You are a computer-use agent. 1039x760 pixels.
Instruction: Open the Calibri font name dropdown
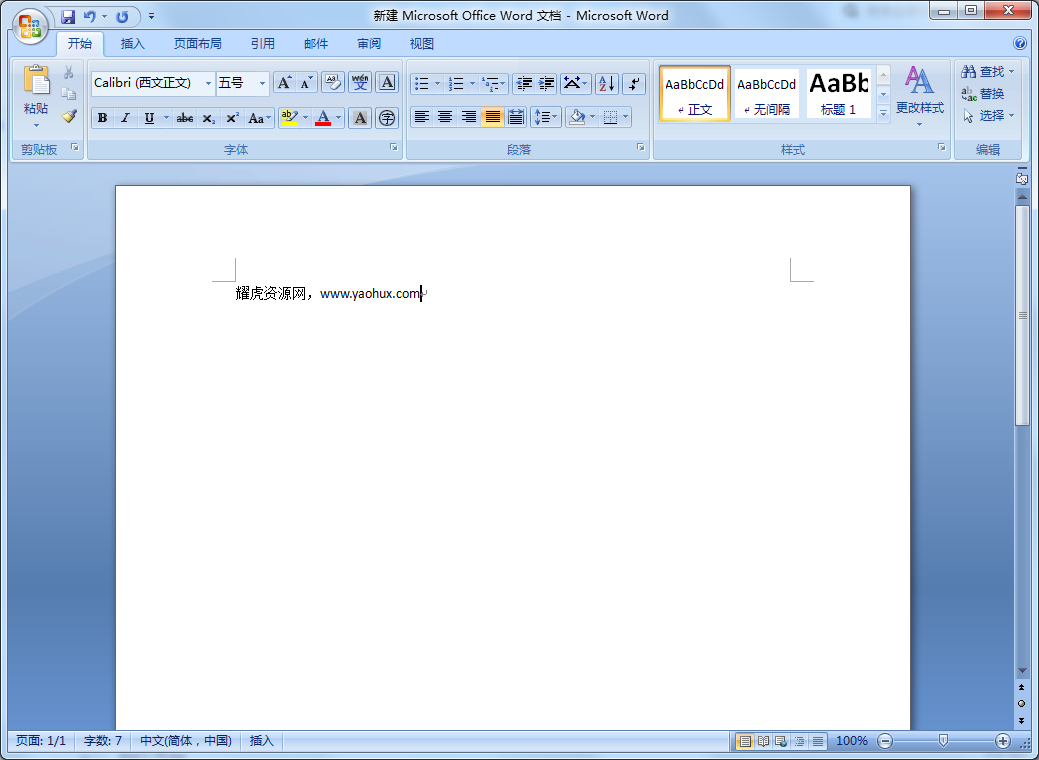click(x=208, y=83)
